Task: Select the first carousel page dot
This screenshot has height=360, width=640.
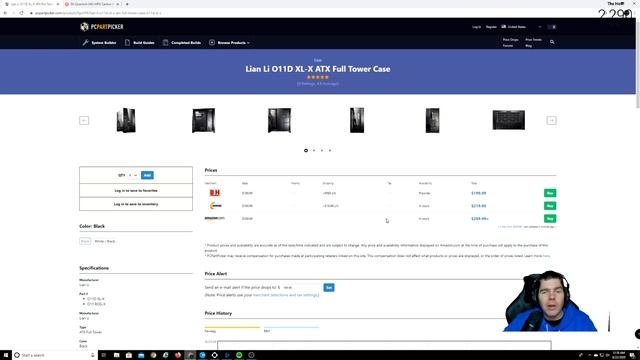Action: click(x=306, y=151)
